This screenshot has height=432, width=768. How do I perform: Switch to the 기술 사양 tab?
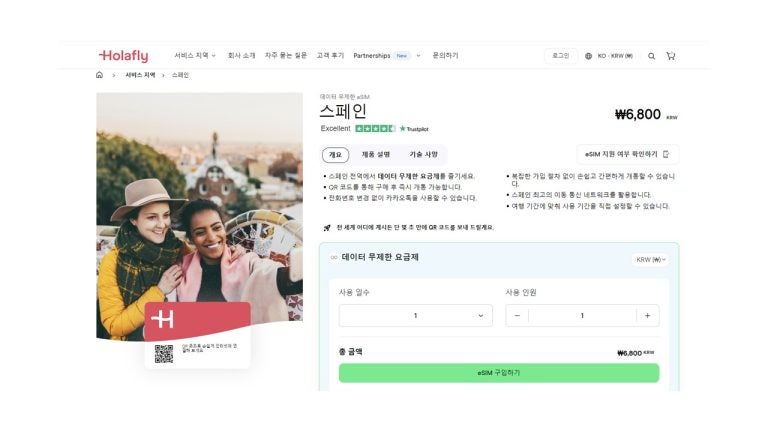tap(424, 155)
